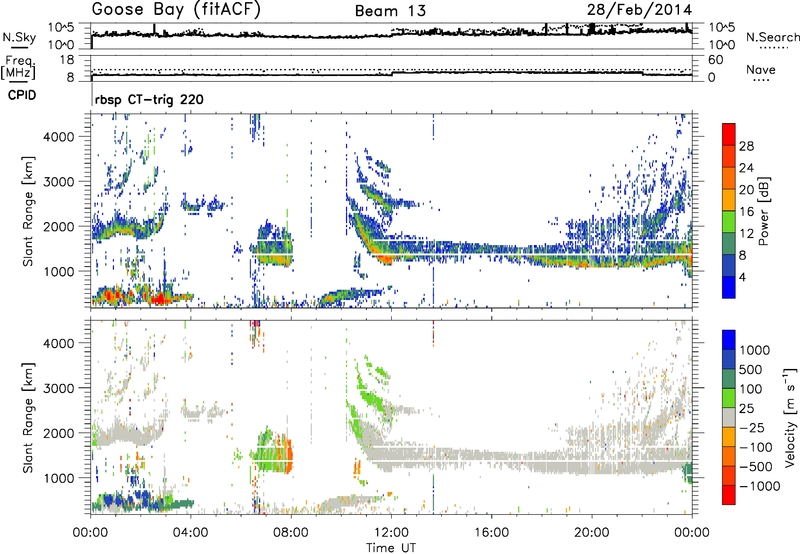Pick the blue top segment of Velocity colorbar

[x=729, y=340]
